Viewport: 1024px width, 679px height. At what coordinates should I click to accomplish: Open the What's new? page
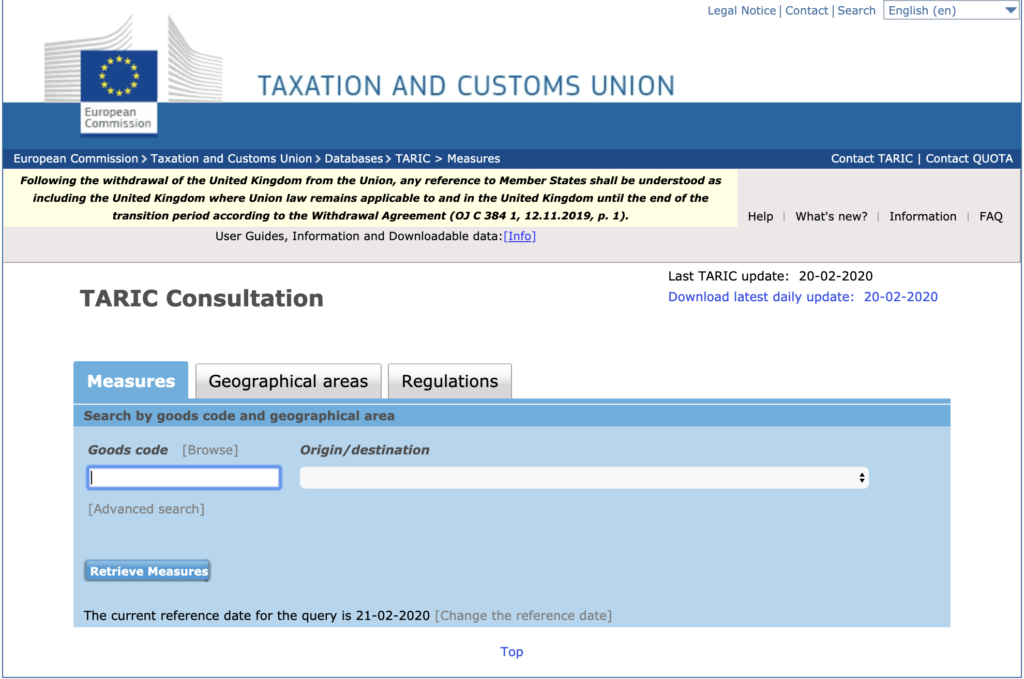click(831, 216)
